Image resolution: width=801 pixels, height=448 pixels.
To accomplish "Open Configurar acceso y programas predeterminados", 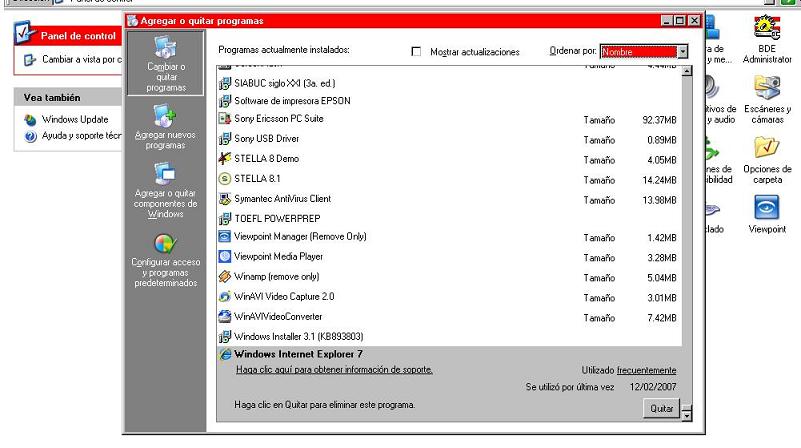I will (166, 261).
